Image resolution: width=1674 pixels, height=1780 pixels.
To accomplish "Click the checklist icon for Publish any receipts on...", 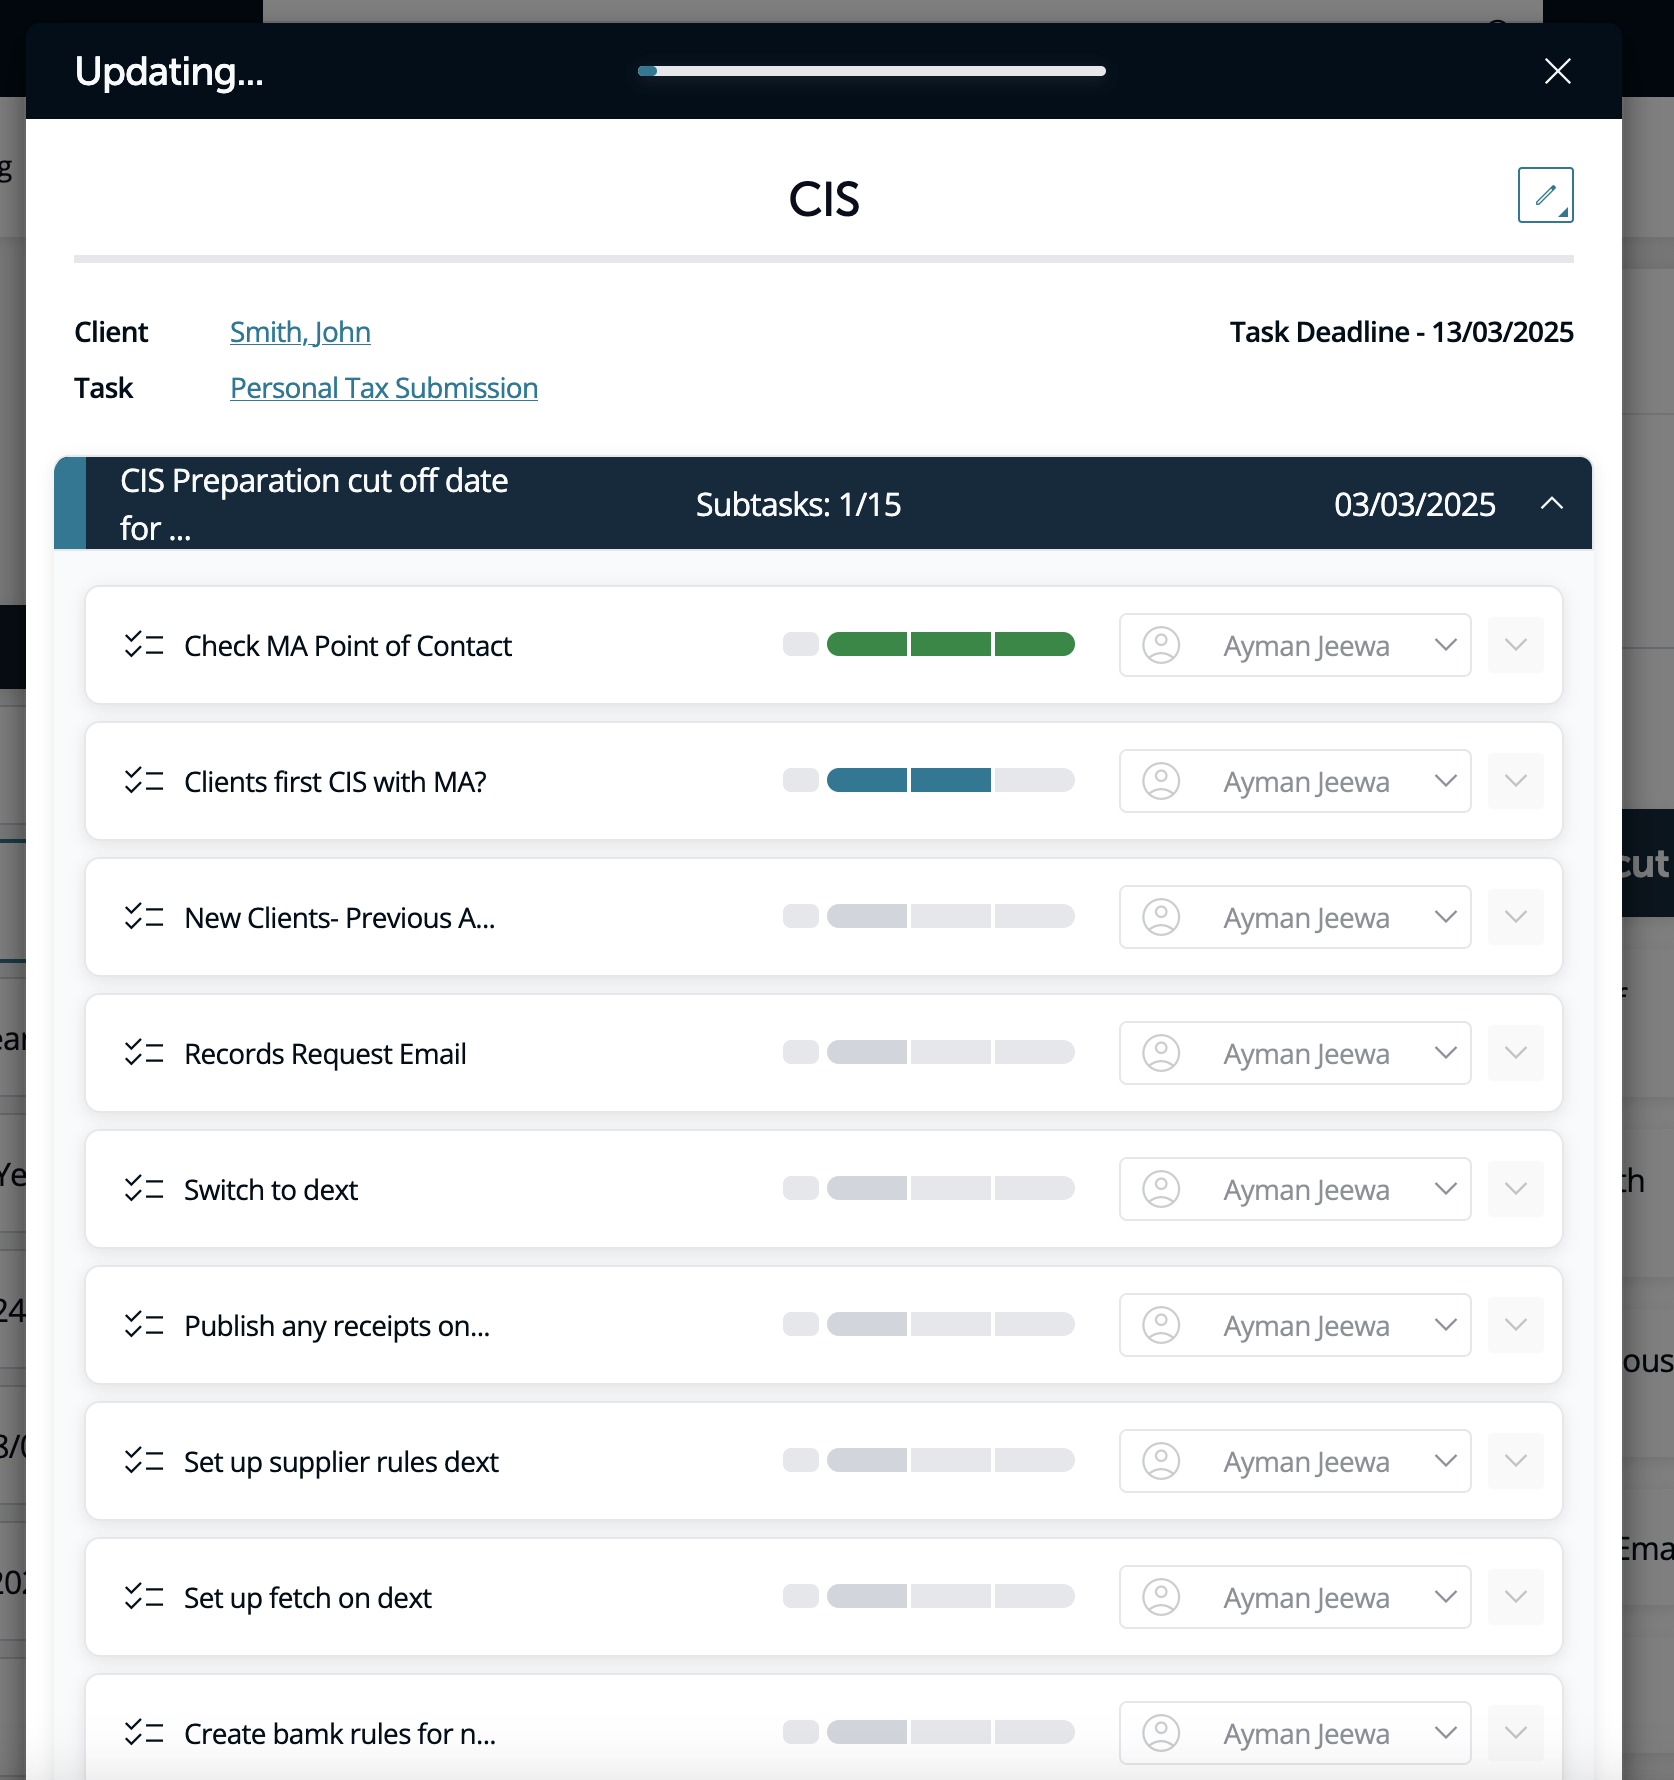I will click(144, 1325).
